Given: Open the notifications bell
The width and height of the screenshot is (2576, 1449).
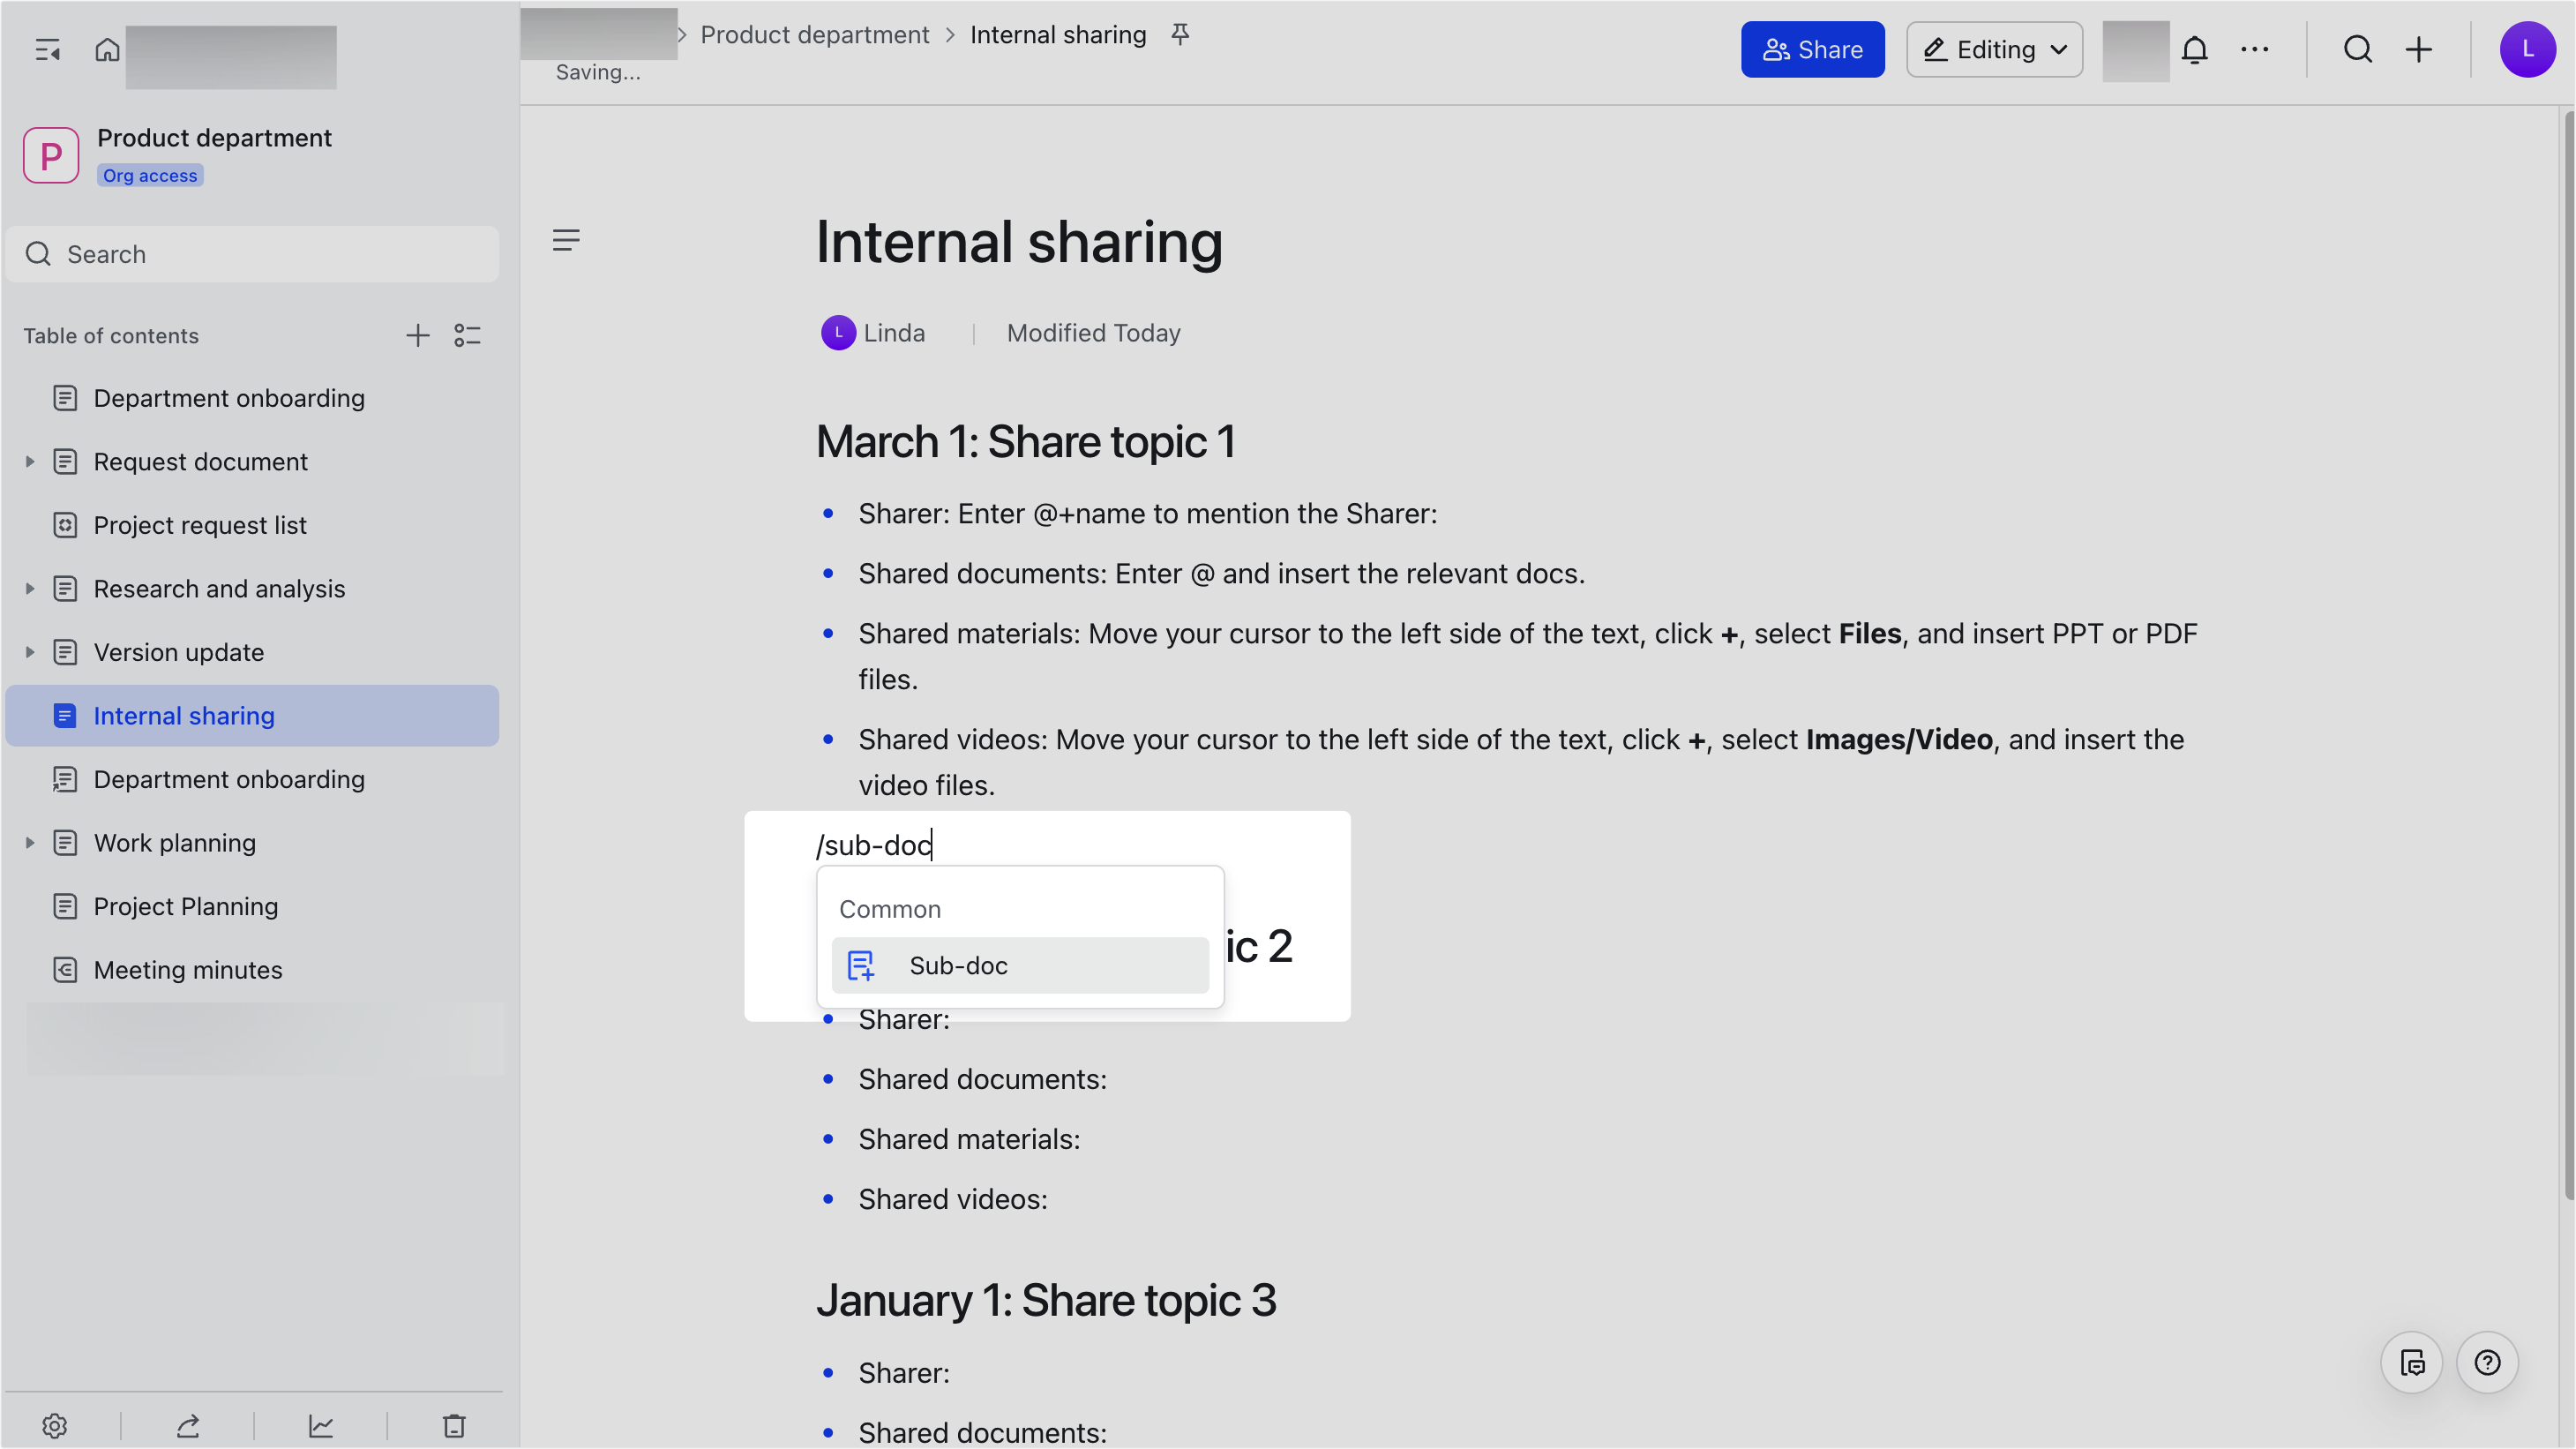Looking at the screenshot, I should (x=2194, y=49).
